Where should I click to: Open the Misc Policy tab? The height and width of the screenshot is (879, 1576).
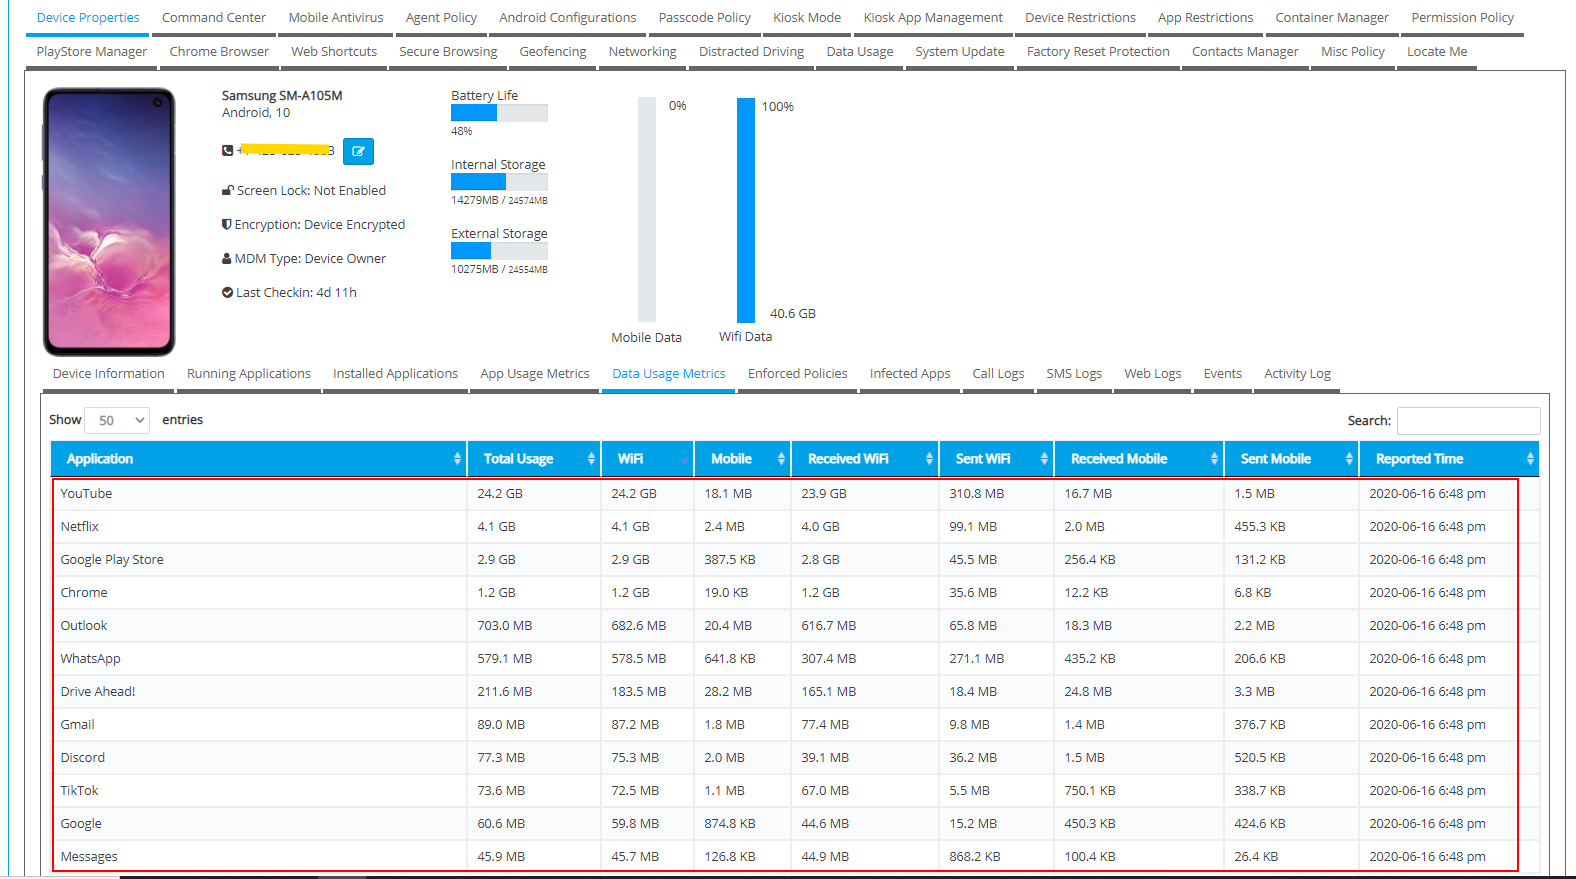pos(1353,52)
